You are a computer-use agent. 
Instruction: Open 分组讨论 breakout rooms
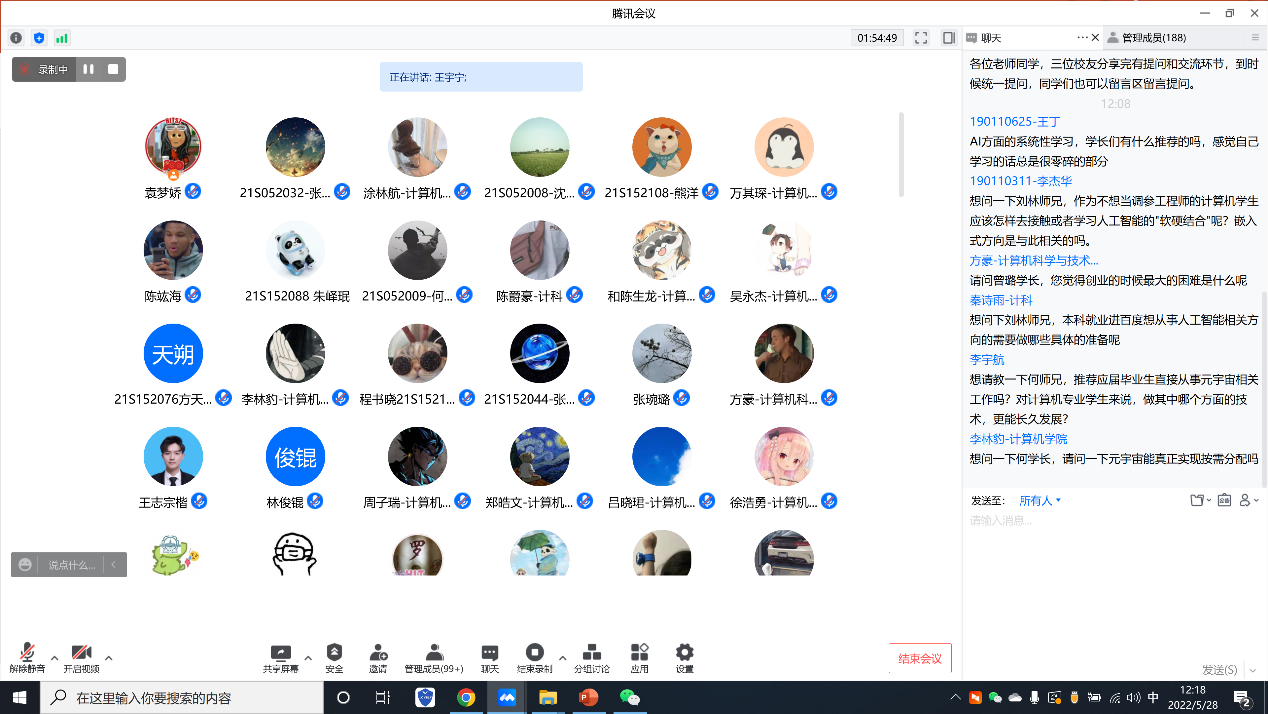(591, 657)
